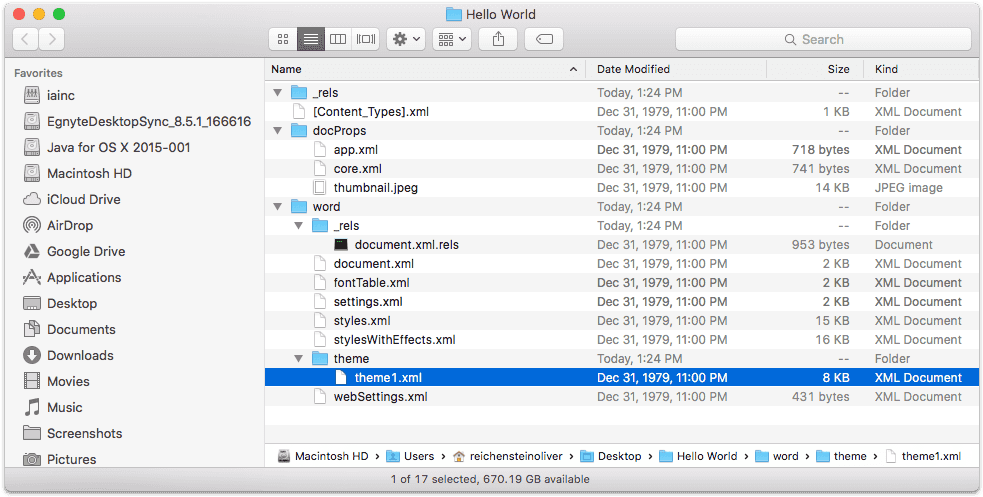The width and height of the screenshot is (983, 497).
Task: Sort by the Kind column header
Action: point(922,69)
